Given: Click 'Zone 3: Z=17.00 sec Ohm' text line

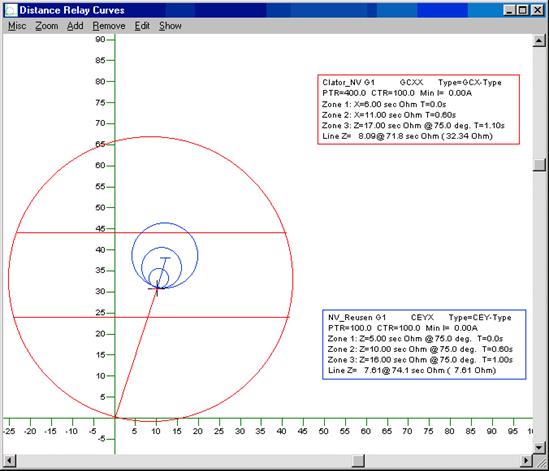Looking at the screenshot, I should click(x=413, y=125).
